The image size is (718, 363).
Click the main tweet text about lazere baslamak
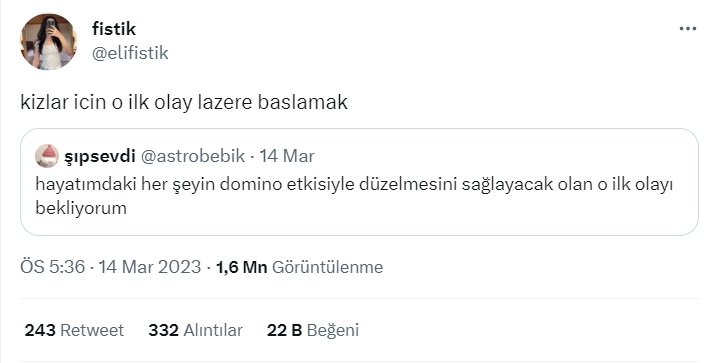(184, 103)
